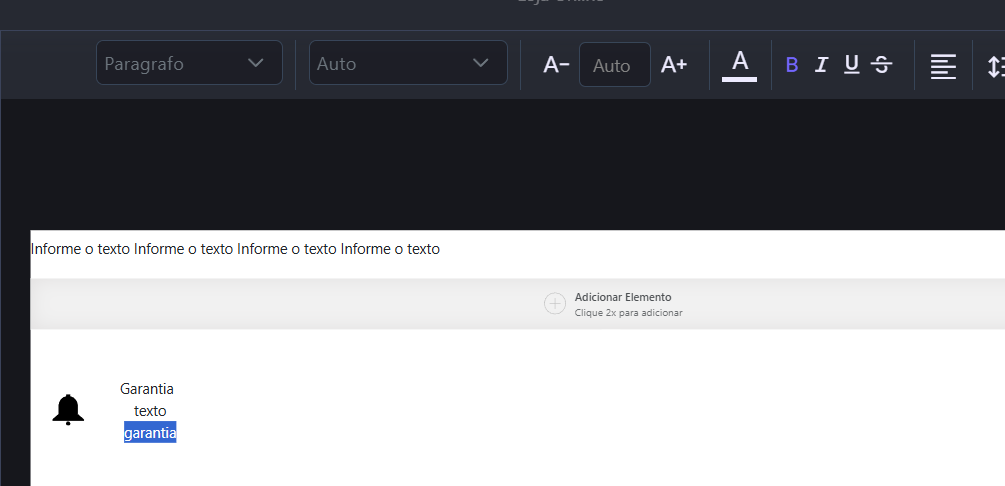This screenshot has height=486, width=1005.
Task: Decrease font size with A- button
Action: [556, 65]
